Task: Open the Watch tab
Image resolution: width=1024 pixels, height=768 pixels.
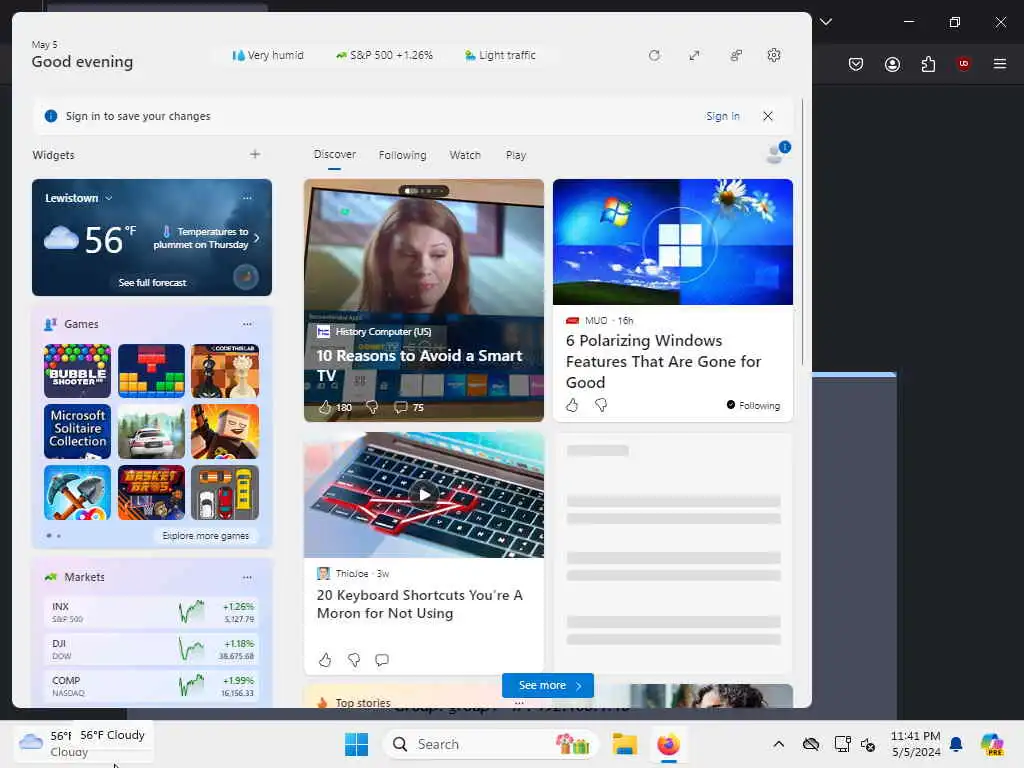Action: pos(465,155)
